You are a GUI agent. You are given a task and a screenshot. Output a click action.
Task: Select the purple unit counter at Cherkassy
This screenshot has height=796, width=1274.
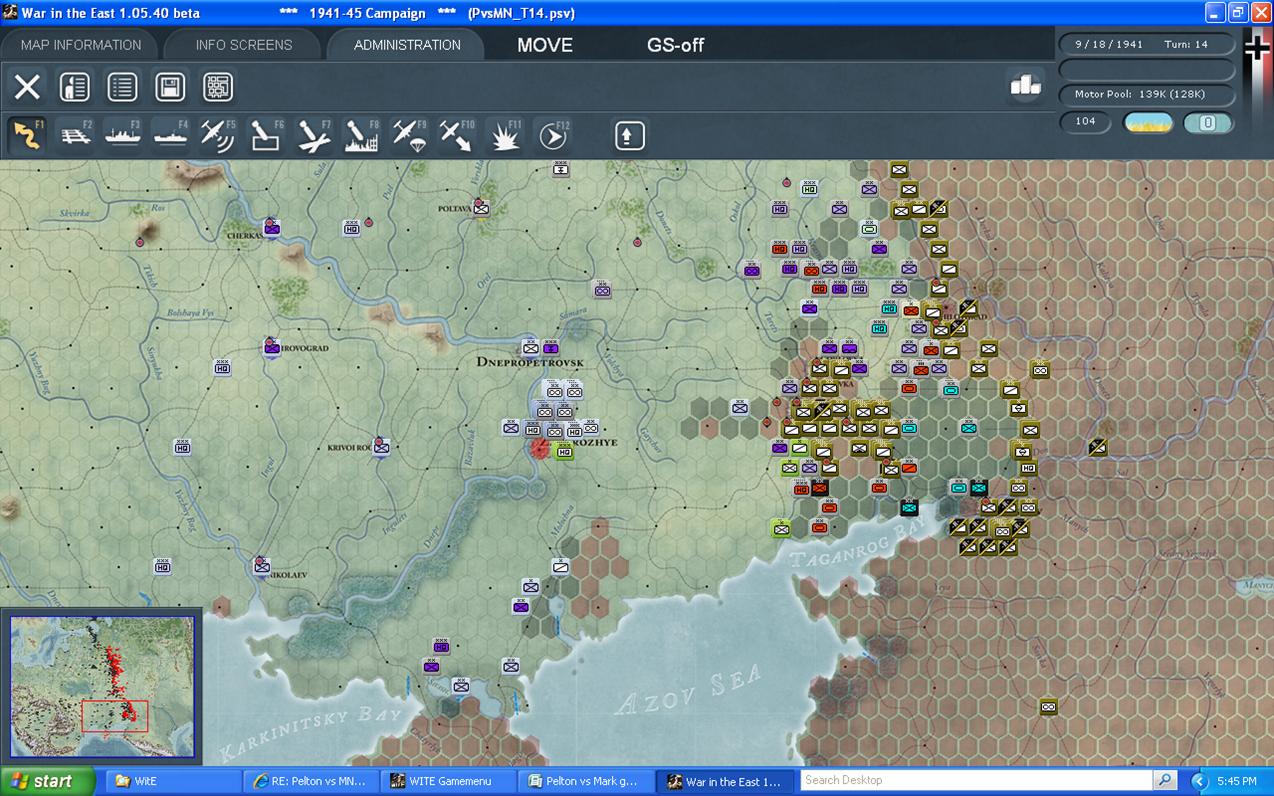point(272,228)
